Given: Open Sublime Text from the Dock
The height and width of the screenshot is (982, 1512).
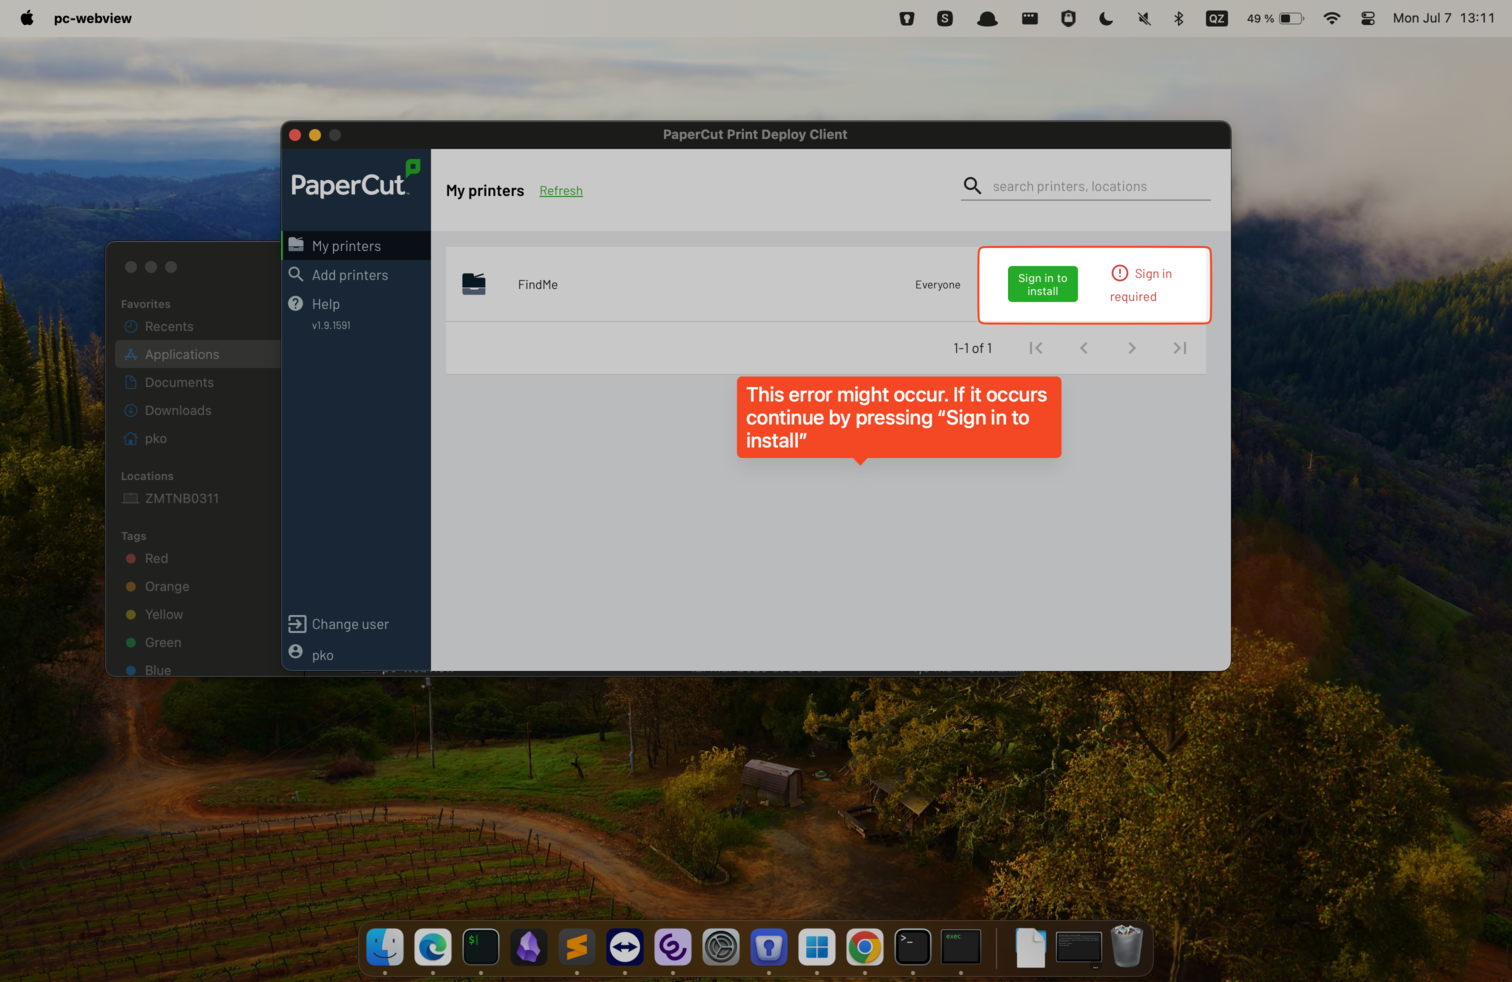Looking at the screenshot, I should pyautogui.click(x=577, y=947).
